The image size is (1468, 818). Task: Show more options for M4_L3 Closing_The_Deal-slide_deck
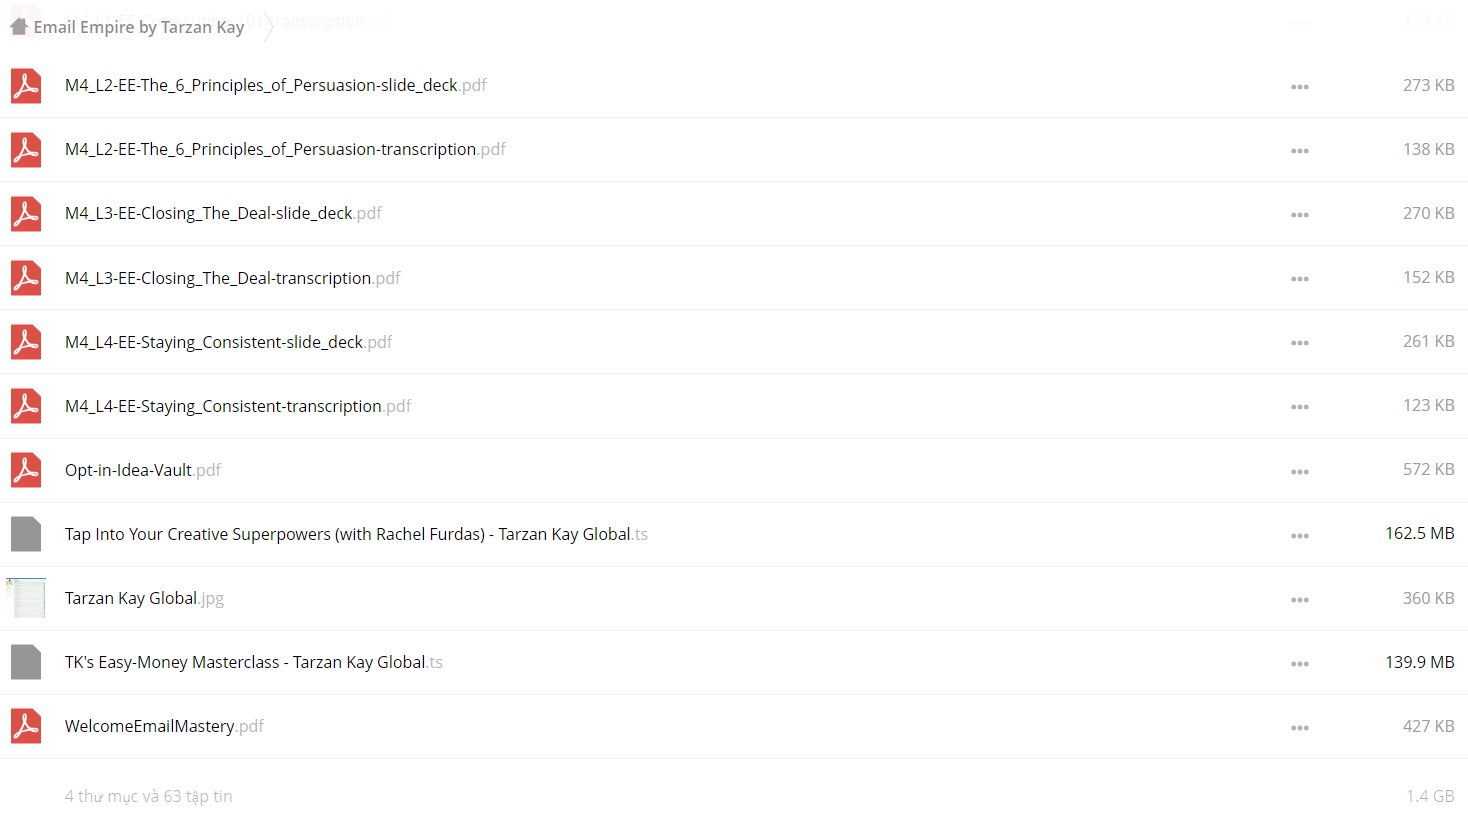tap(1299, 215)
